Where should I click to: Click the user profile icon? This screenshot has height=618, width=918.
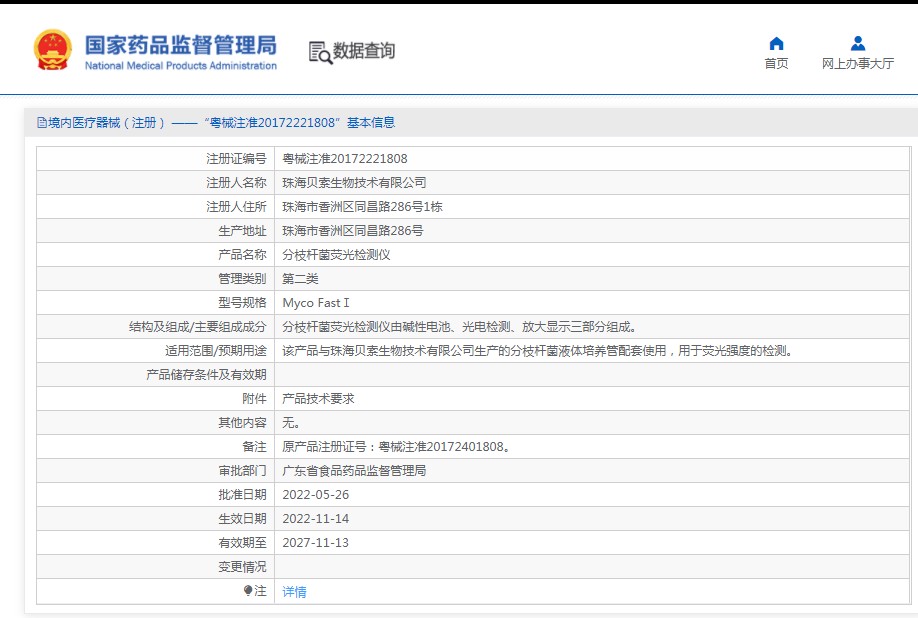point(857,43)
